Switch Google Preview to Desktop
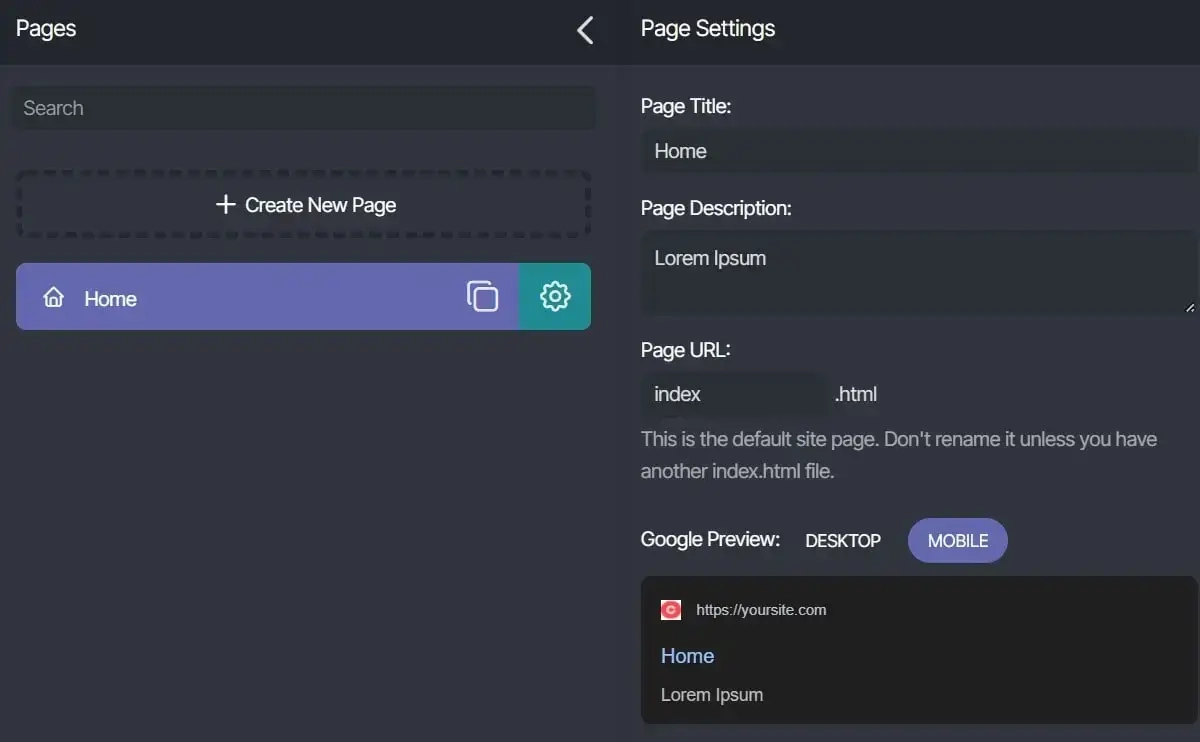 (843, 541)
